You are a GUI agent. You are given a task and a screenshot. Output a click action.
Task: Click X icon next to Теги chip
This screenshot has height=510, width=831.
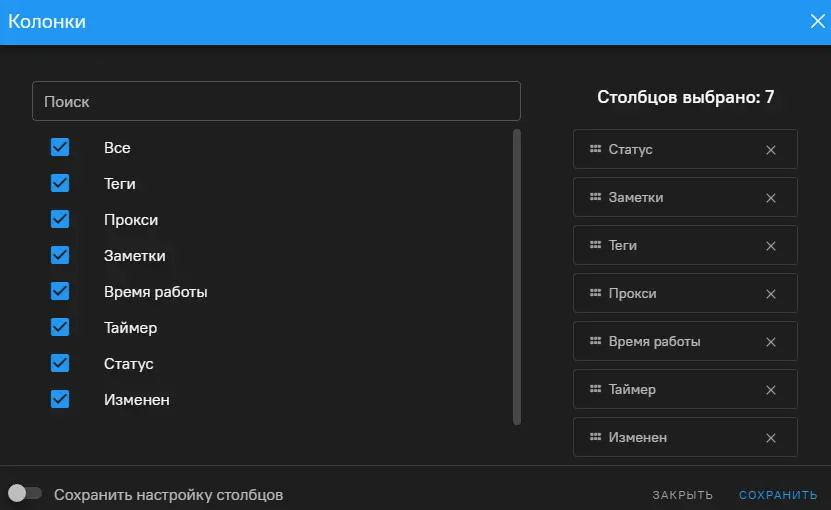tap(770, 246)
